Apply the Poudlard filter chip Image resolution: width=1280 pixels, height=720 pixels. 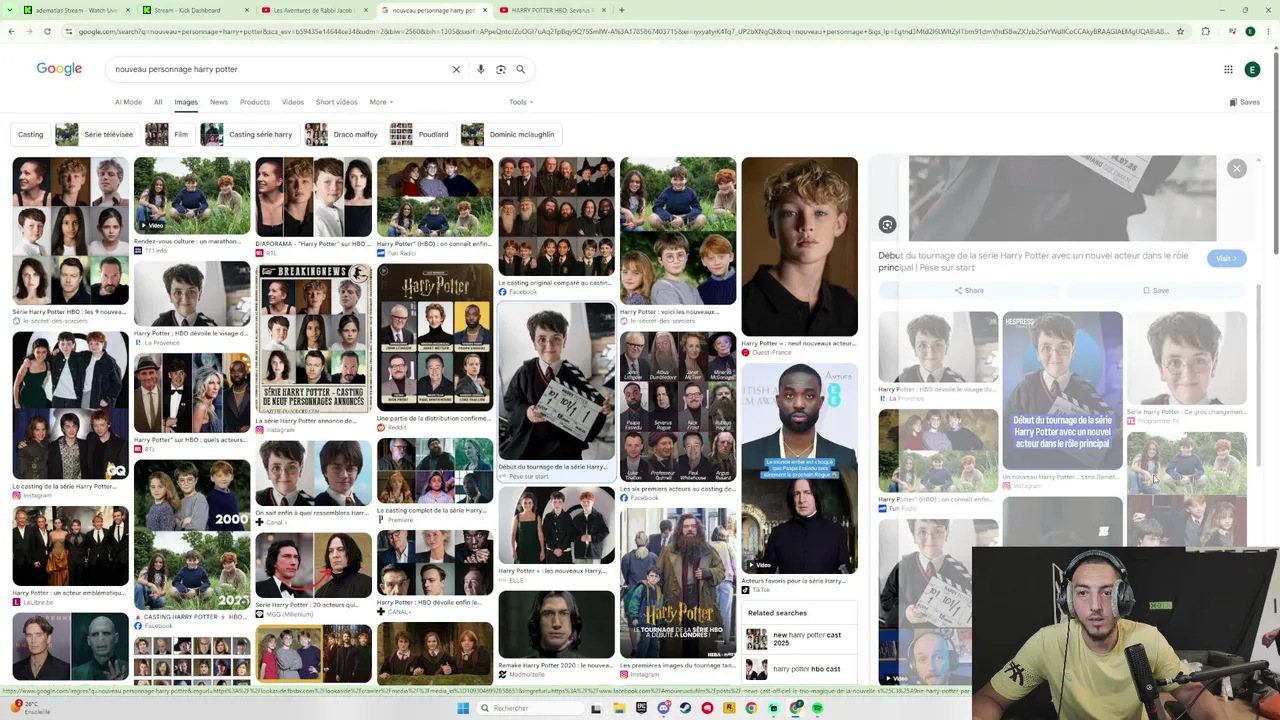click(x=422, y=134)
